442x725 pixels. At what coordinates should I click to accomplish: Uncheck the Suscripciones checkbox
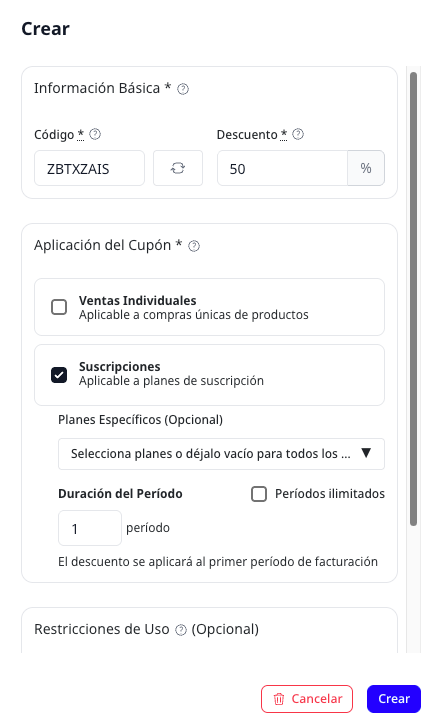pyautogui.click(x=59, y=375)
